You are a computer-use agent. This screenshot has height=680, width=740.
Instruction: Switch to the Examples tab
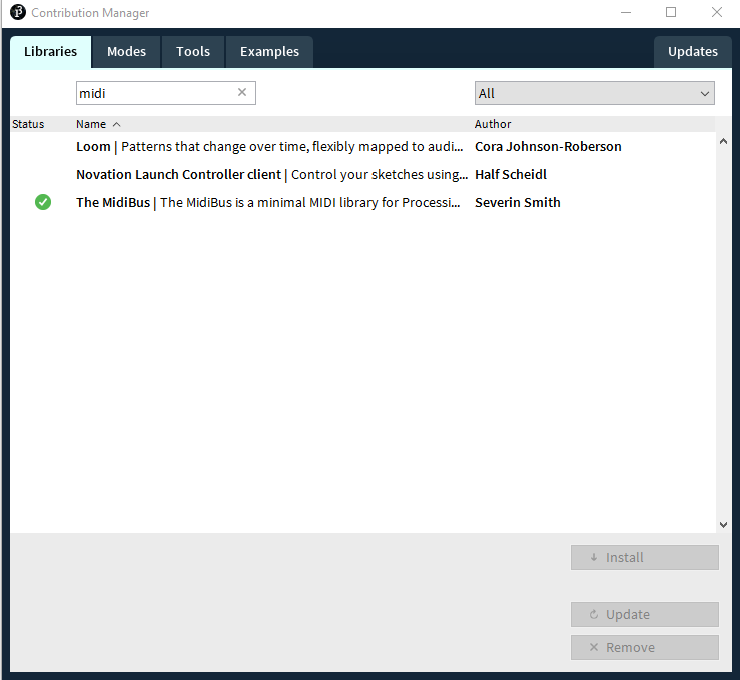click(x=269, y=52)
